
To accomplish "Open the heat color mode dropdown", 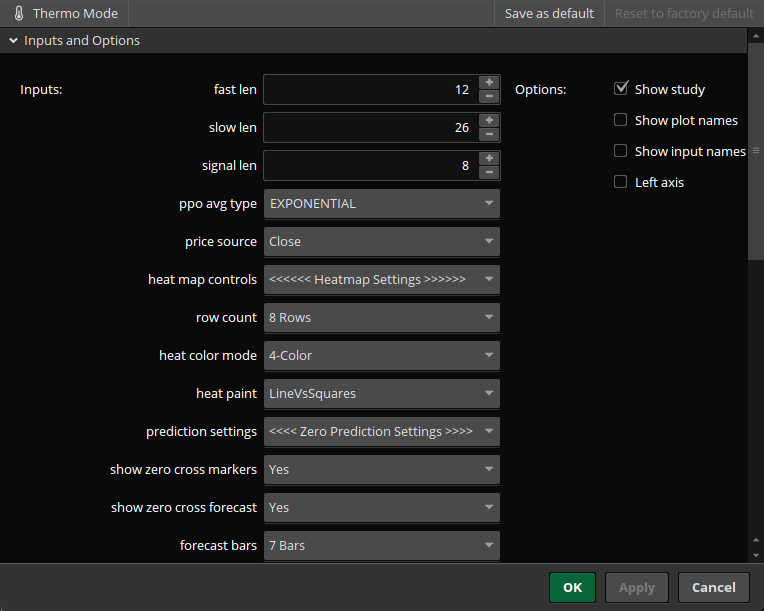I will (382, 356).
